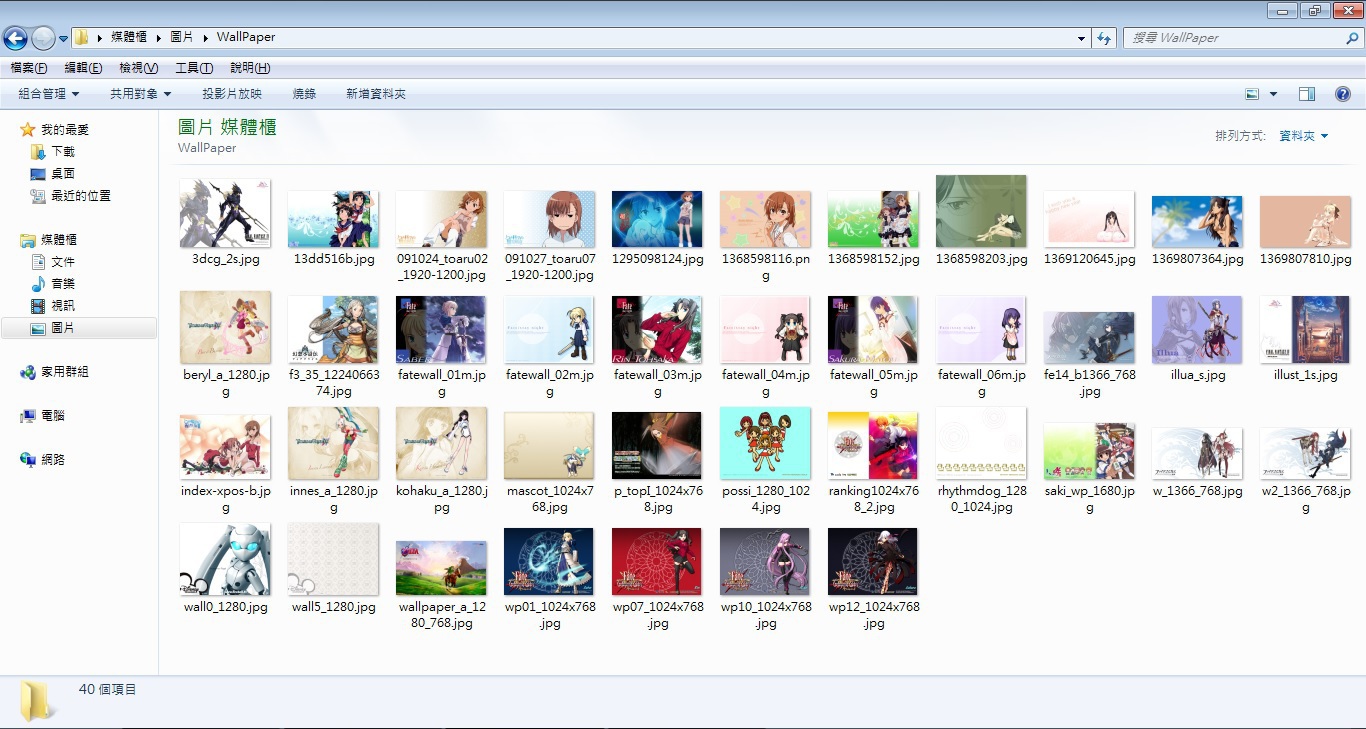Select the saki_wp_1680.jpg thumbnail
Image resolution: width=1366 pixels, height=729 pixels.
[x=1089, y=451]
